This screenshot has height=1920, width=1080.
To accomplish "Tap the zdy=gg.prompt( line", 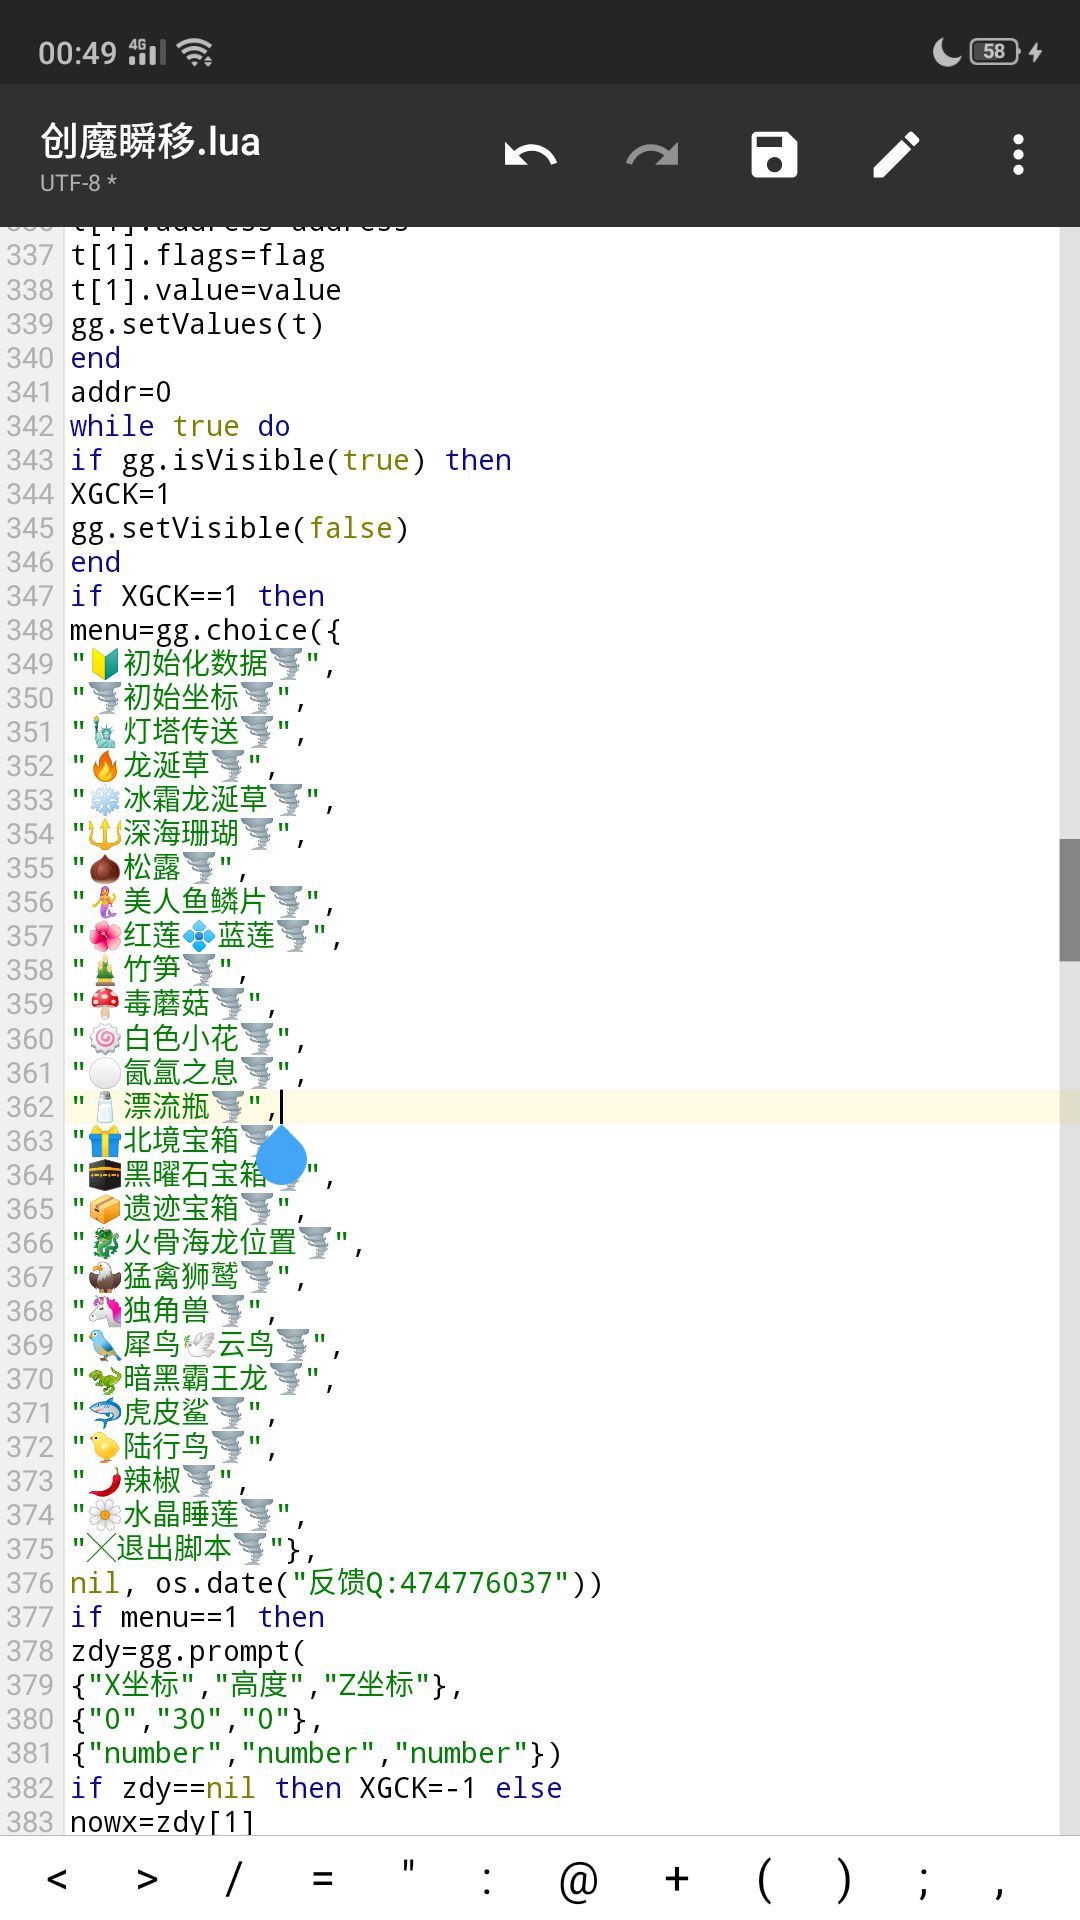I will click(x=188, y=1652).
